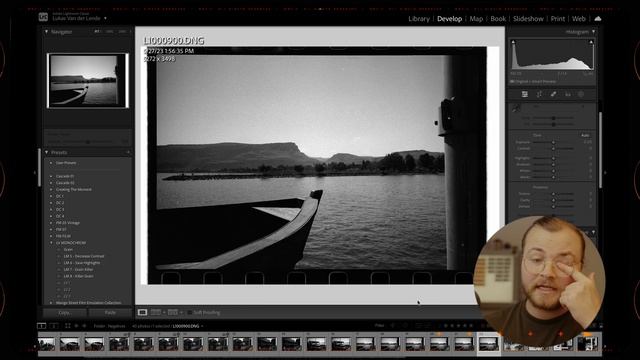Toggle the highlight clipping indicator in histogram

point(591,42)
